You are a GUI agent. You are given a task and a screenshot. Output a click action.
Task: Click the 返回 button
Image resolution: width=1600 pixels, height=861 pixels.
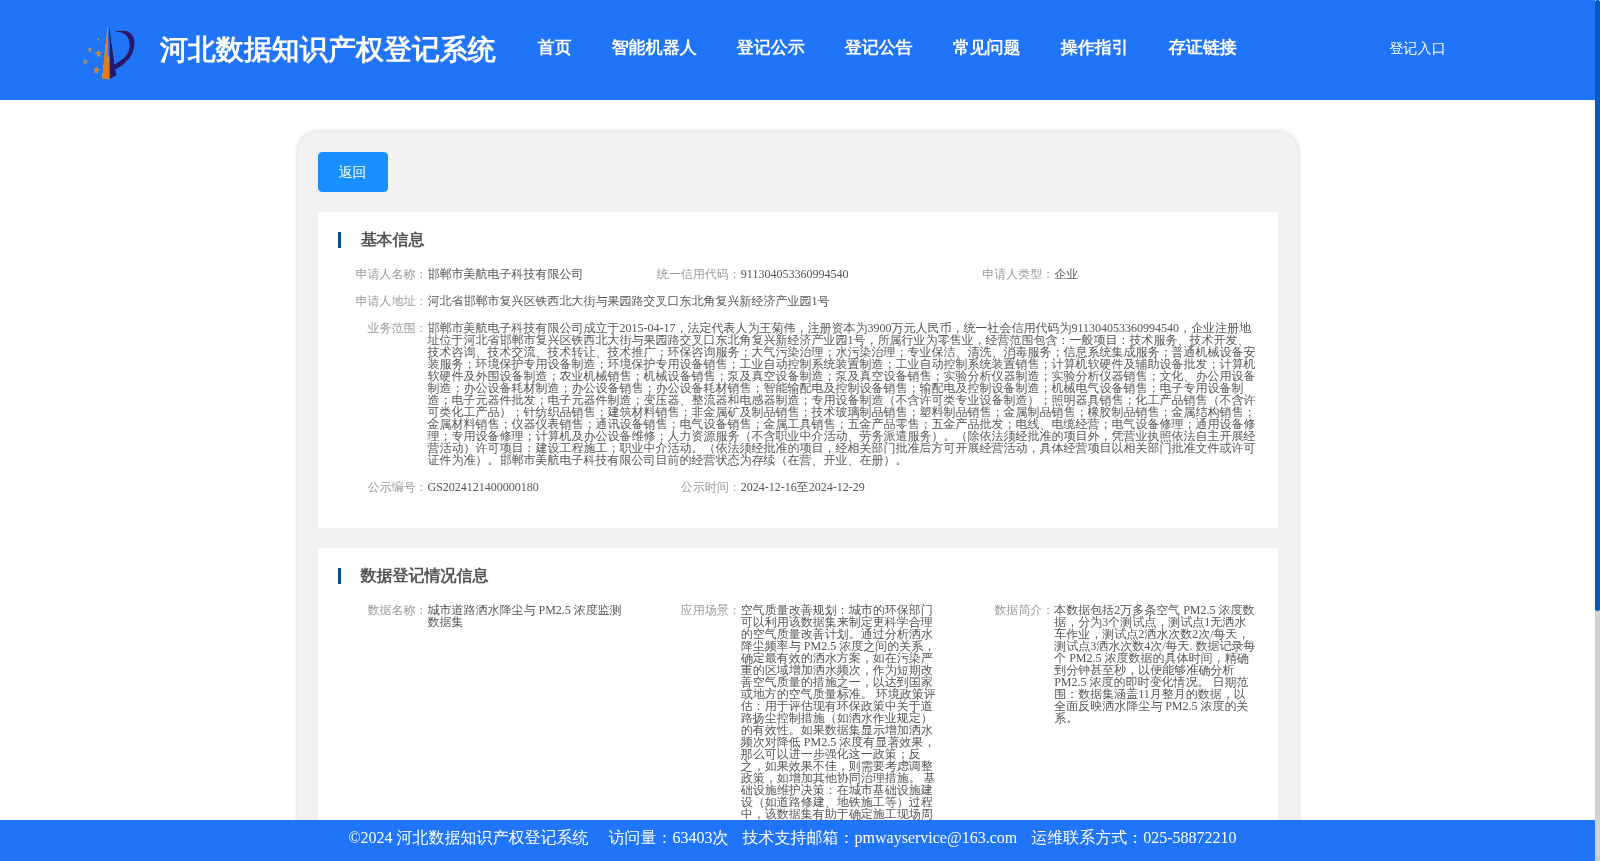click(x=352, y=172)
